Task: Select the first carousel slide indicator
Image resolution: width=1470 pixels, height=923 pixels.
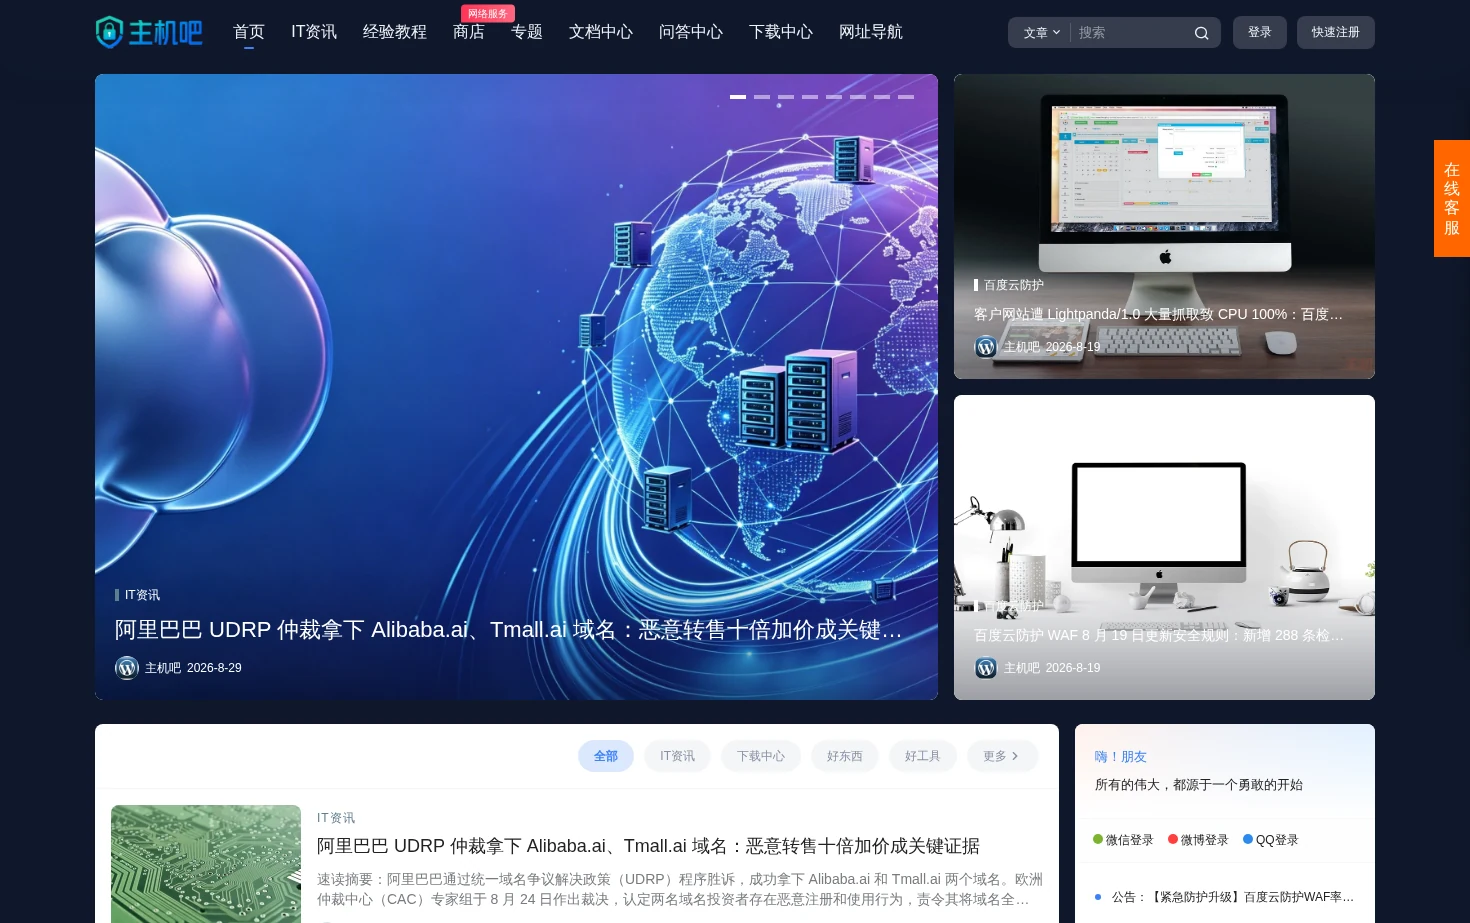Action: [738, 97]
